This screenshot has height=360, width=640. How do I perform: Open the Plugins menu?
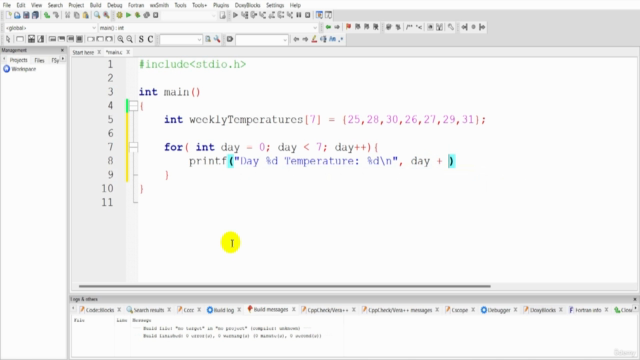pyautogui.click(x=221, y=5)
